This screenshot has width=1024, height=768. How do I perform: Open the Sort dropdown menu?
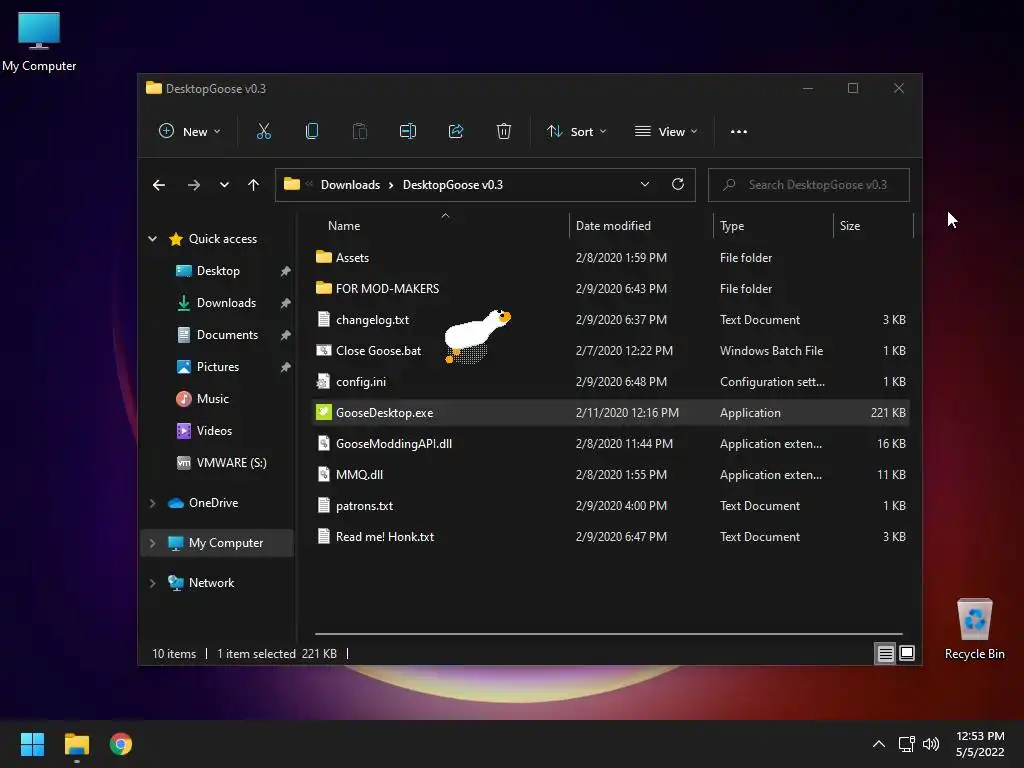coord(577,131)
